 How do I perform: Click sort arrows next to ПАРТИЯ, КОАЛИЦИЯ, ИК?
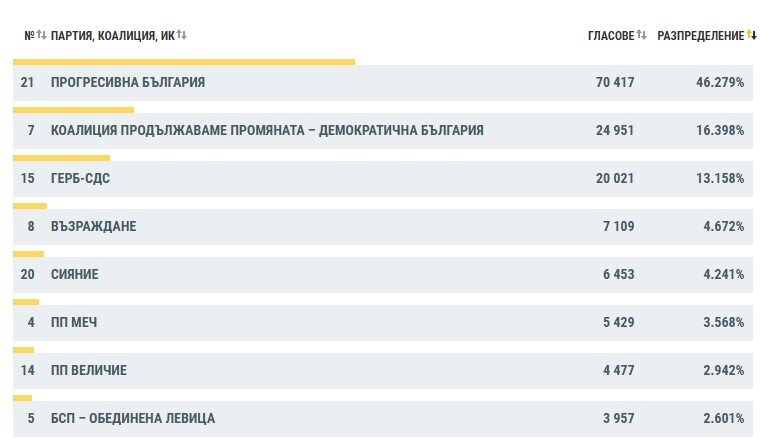click(x=182, y=35)
